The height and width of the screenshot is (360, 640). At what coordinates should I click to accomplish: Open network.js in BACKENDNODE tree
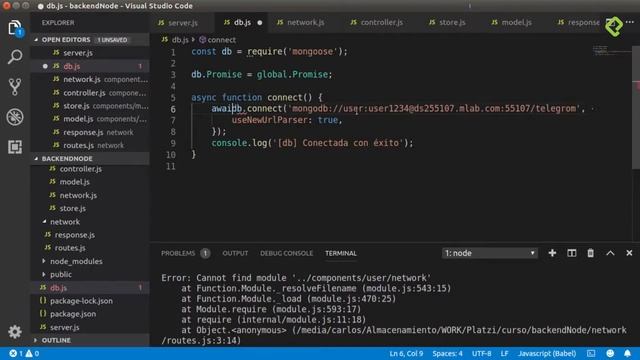(90, 195)
